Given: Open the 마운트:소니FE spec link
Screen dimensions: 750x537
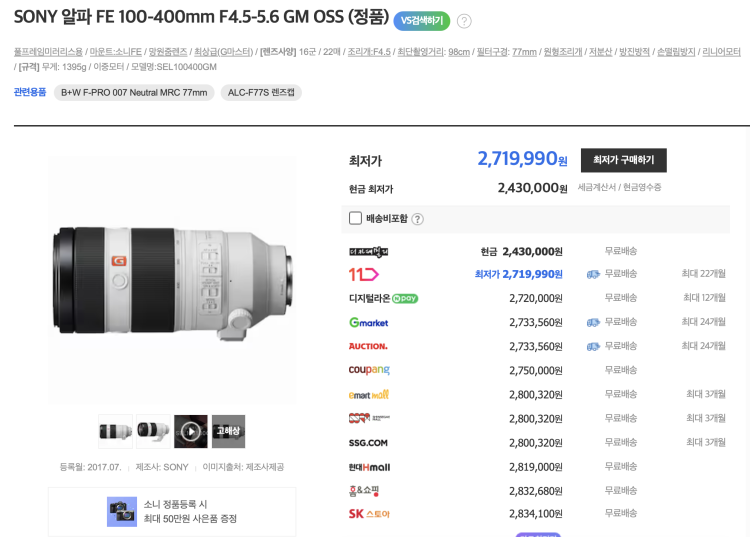Looking at the screenshot, I should tap(116, 52).
